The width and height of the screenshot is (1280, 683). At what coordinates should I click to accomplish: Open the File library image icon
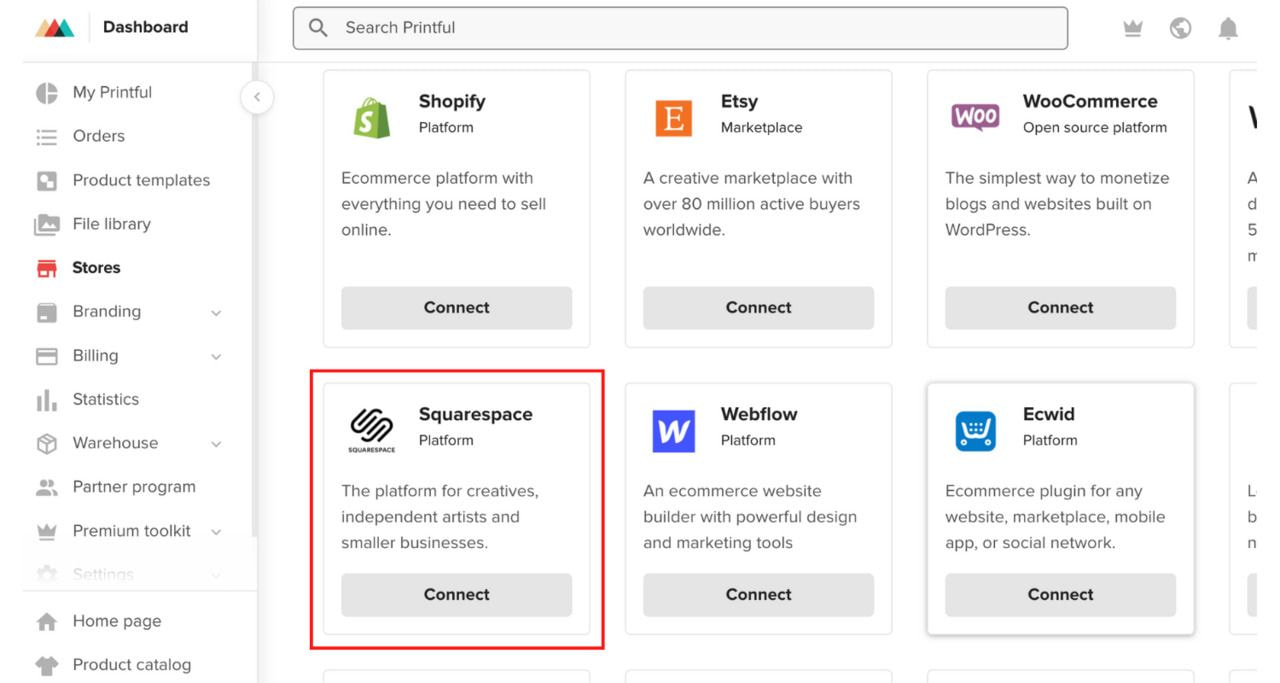coord(47,225)
